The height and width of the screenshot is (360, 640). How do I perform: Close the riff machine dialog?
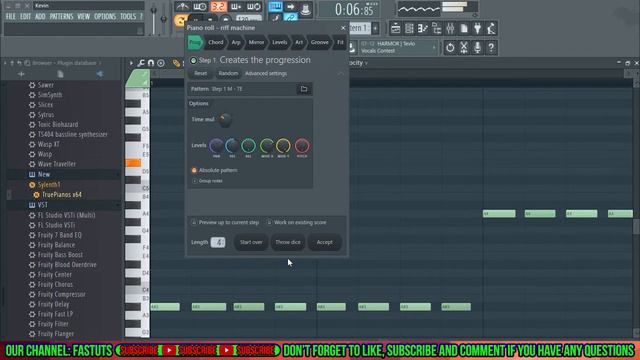click(x=343, y=28)
